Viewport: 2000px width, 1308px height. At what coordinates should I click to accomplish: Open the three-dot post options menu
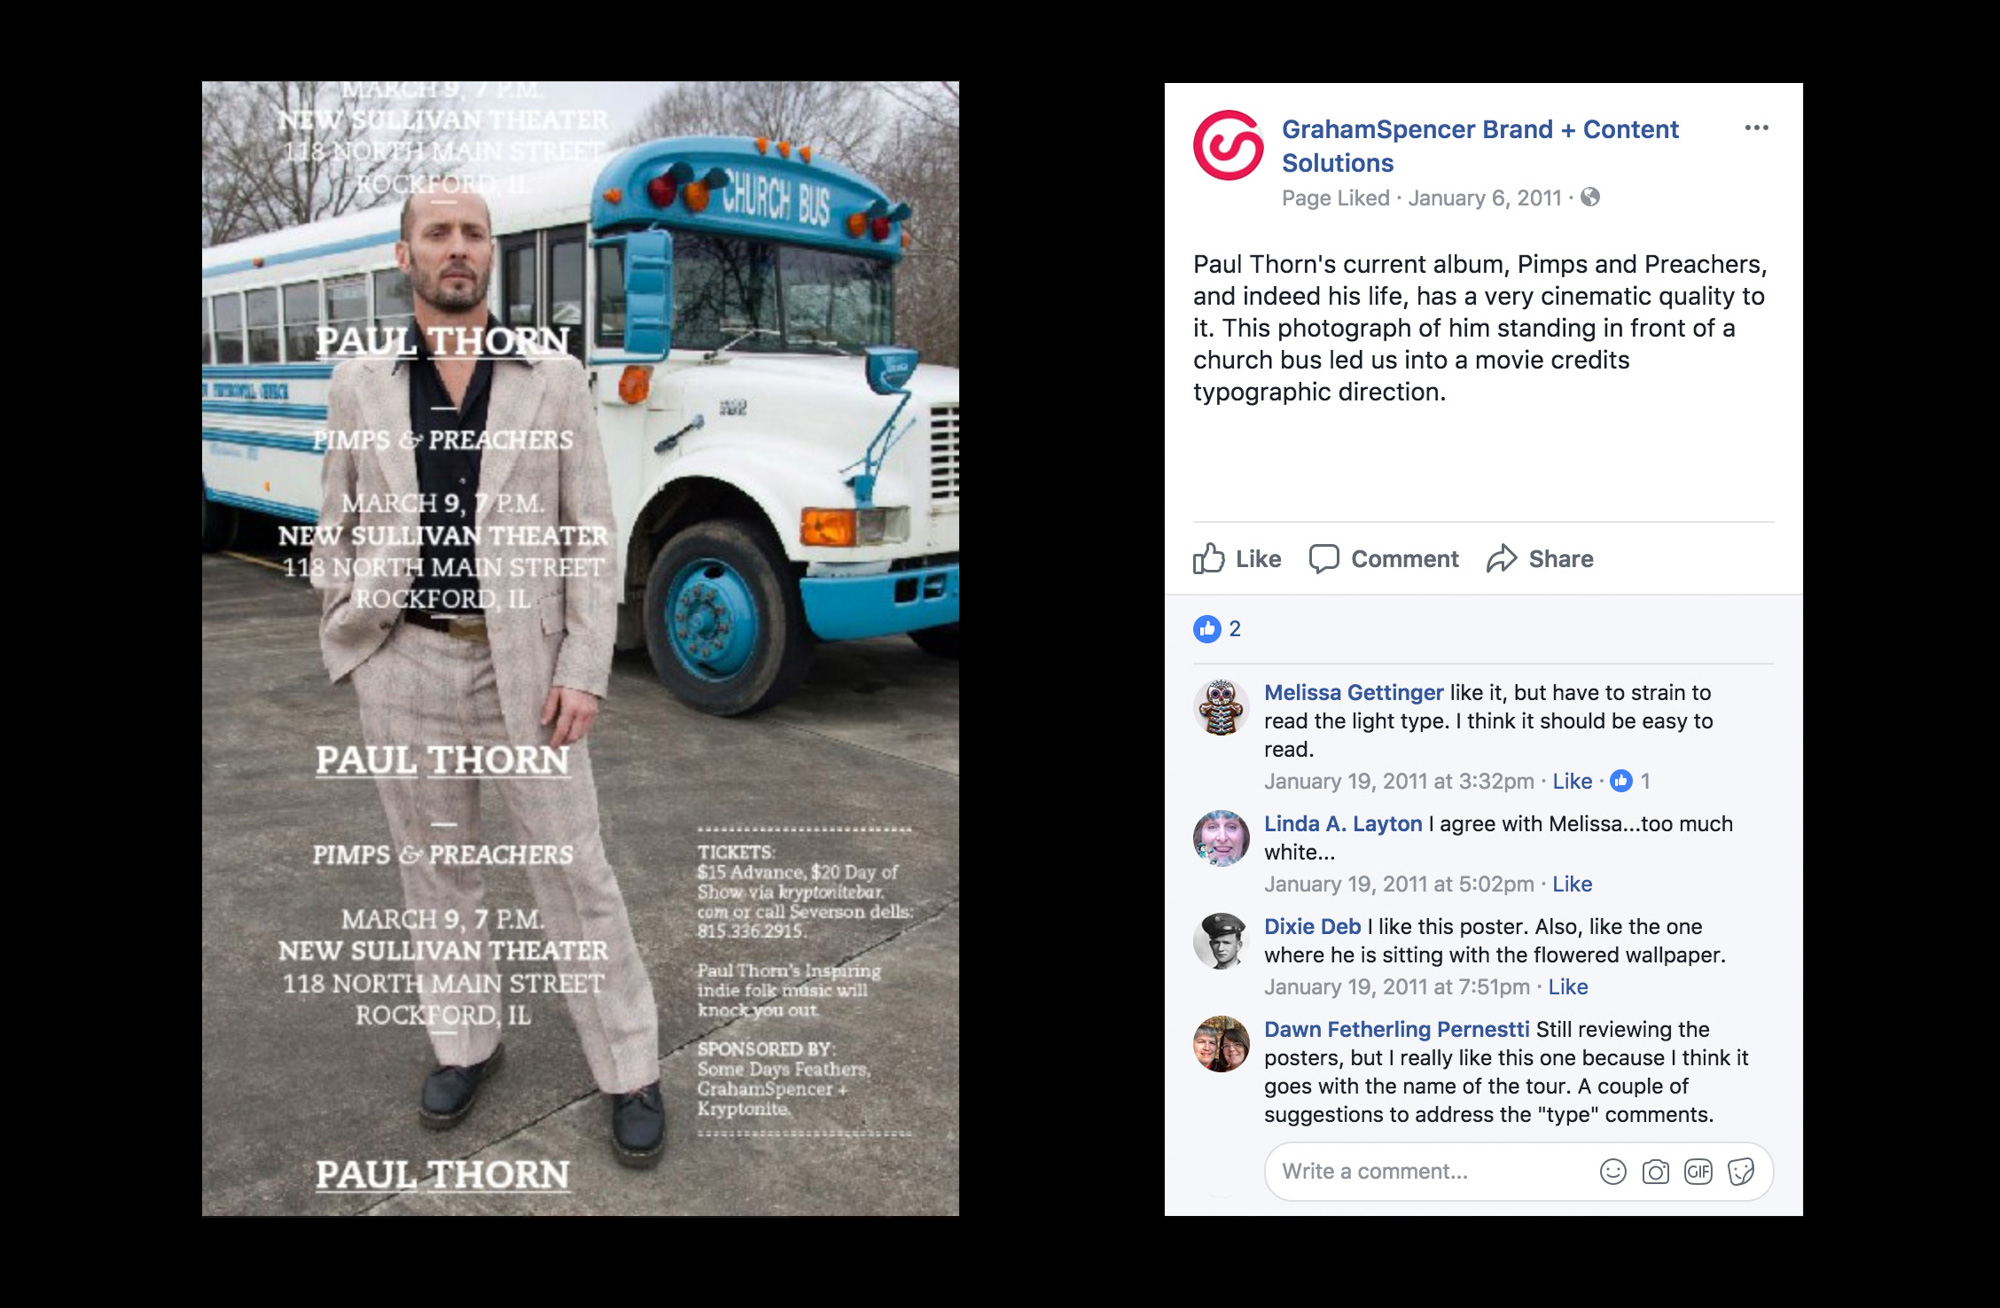1756,128
